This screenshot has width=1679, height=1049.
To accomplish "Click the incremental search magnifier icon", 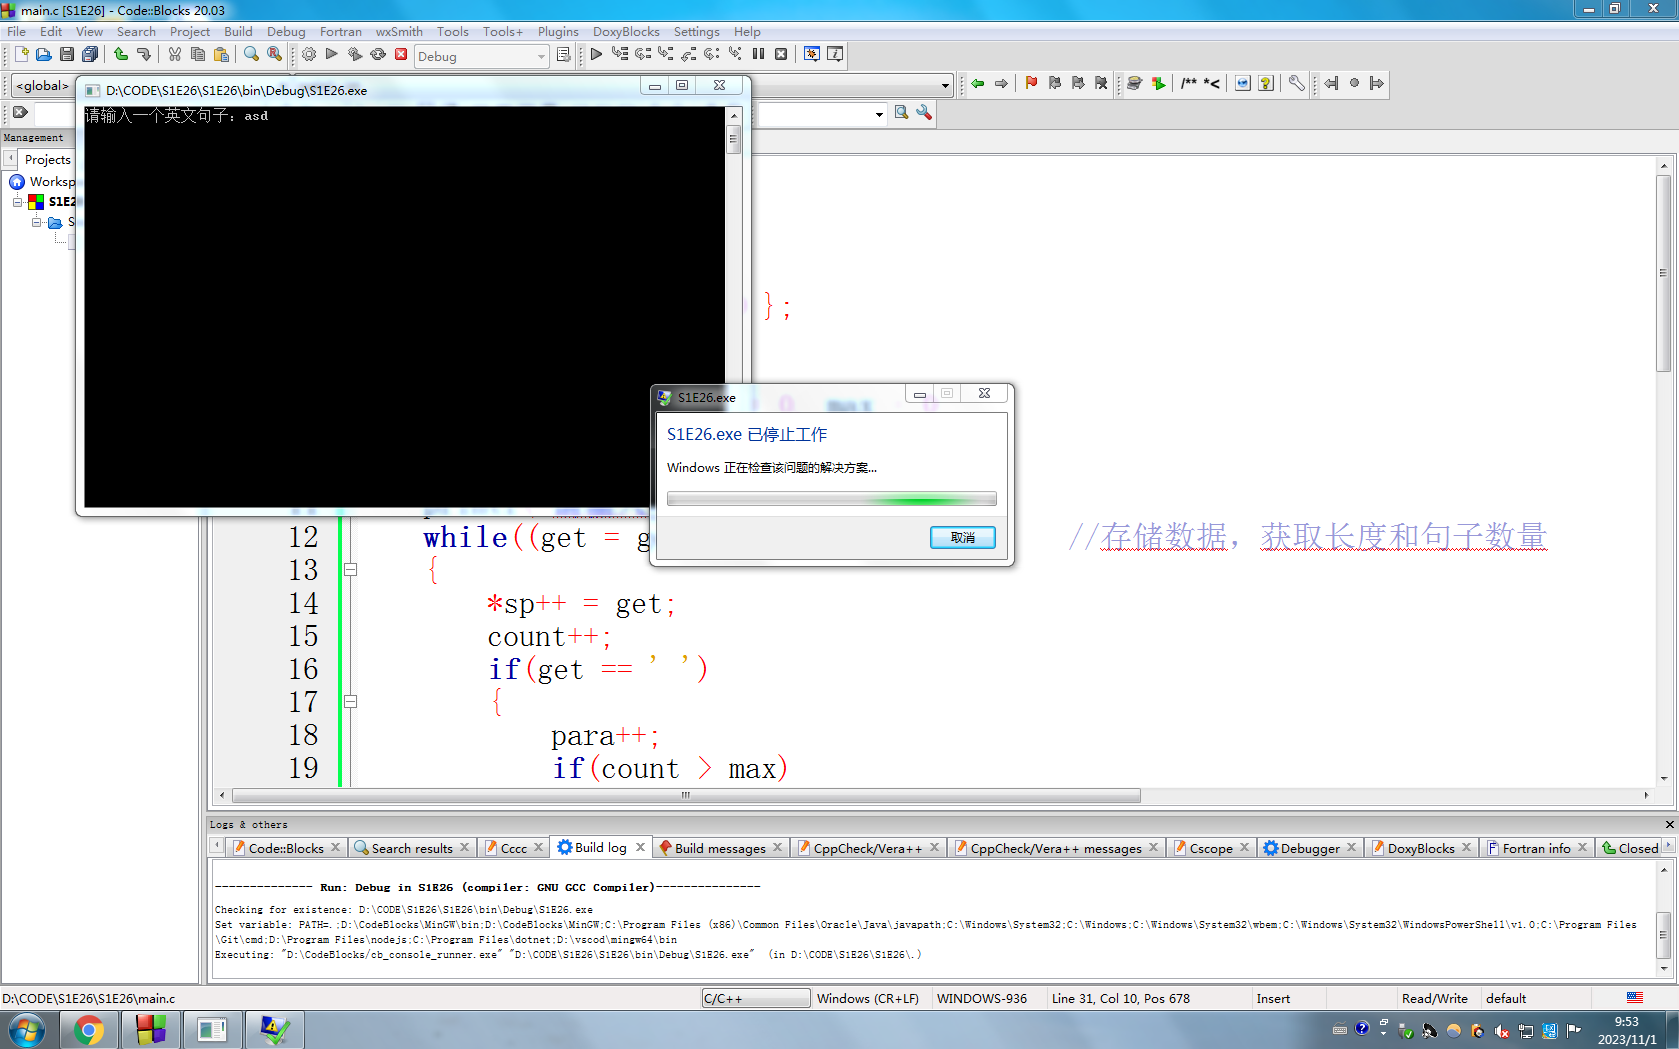I will pos(901,113).
